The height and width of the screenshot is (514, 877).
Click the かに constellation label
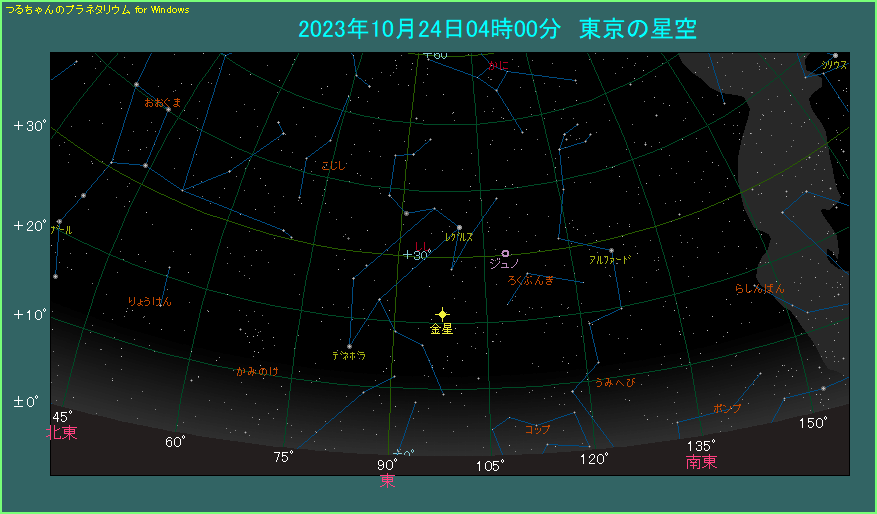pyautogui.click(x=498, y=66)
